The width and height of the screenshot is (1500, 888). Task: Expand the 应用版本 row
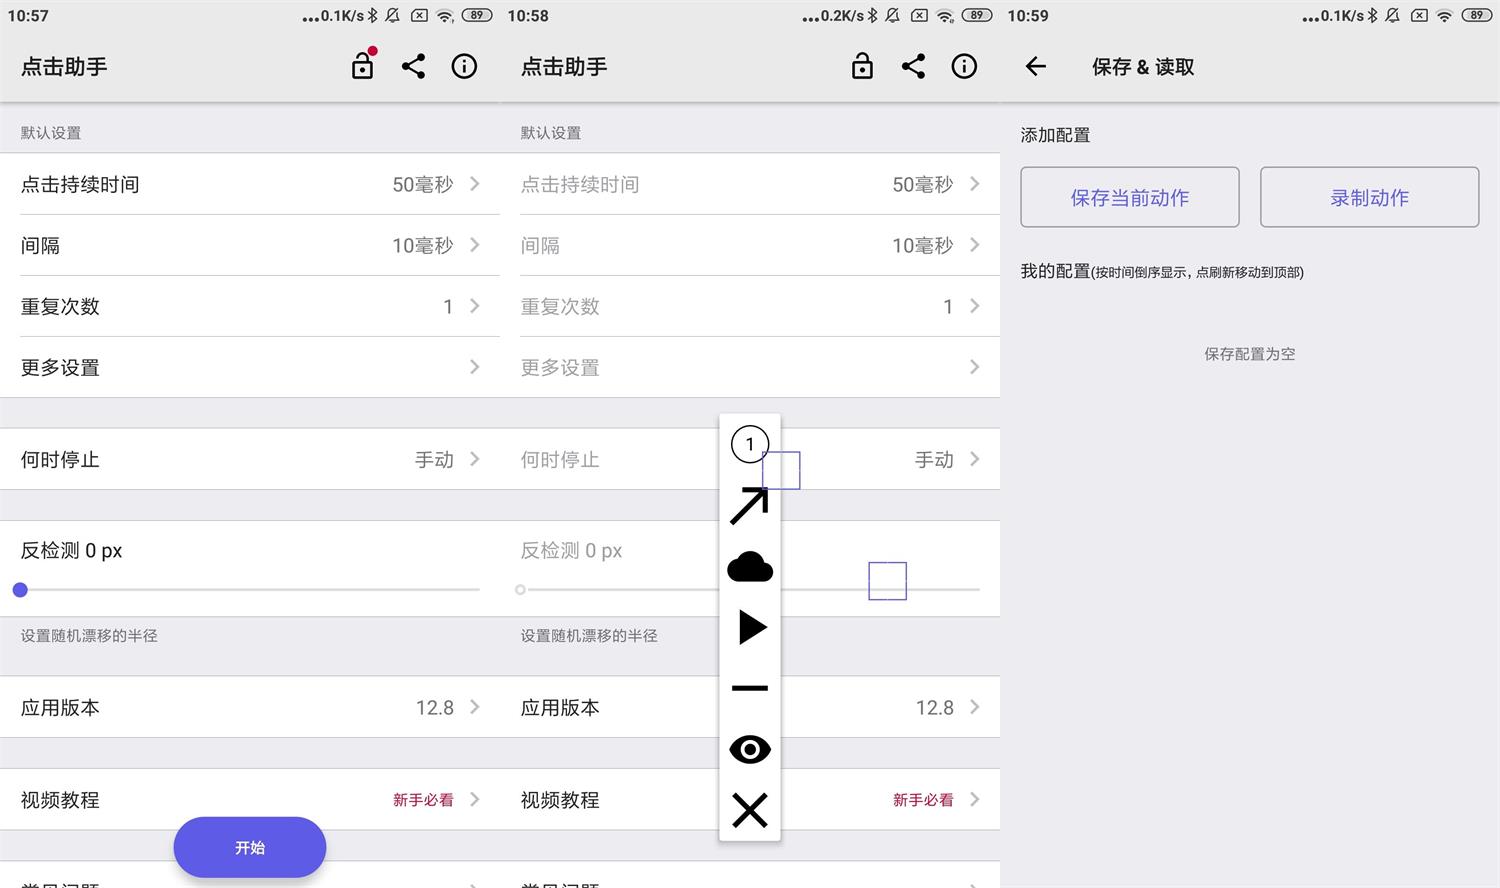(250, 707)
